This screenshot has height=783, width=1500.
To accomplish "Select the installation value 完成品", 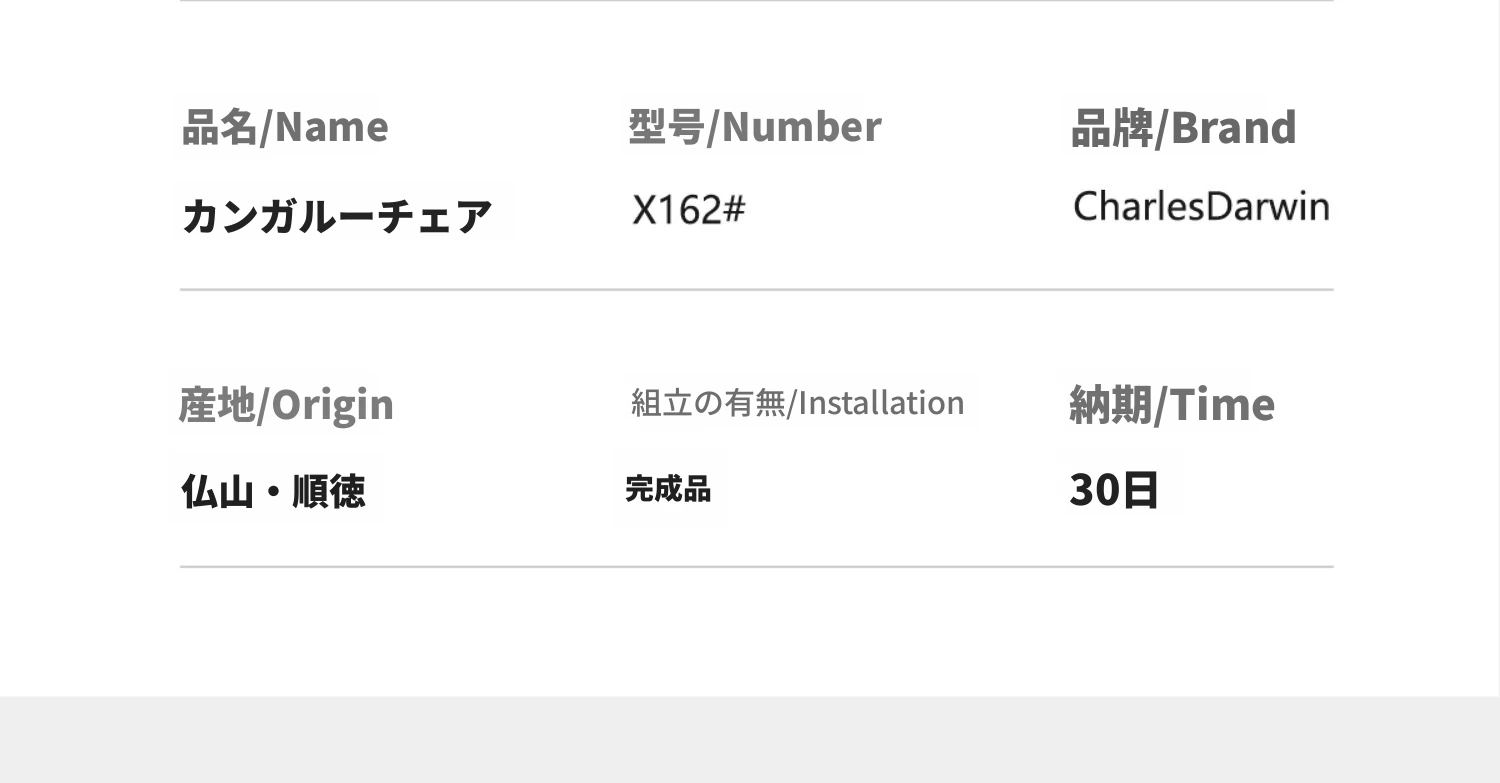I will [668, 489].
